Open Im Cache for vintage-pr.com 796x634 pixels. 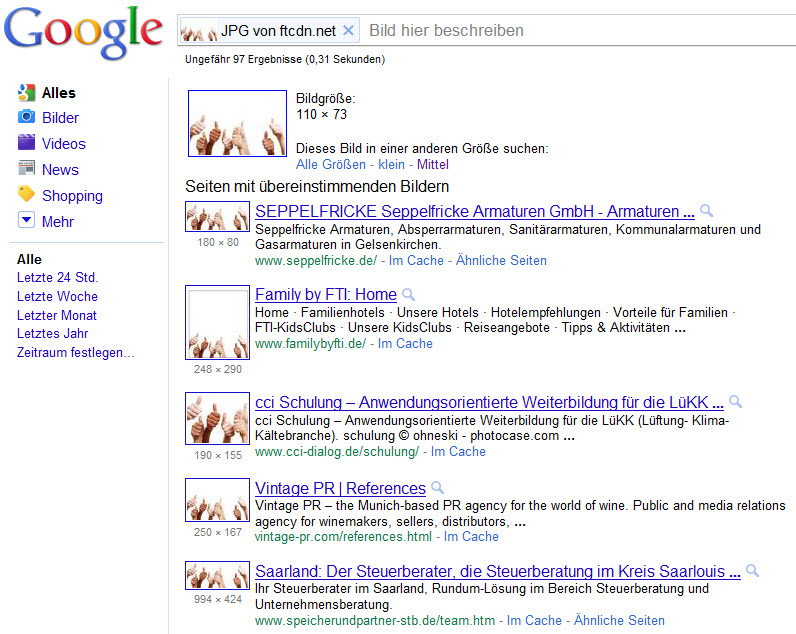[472, 537]
